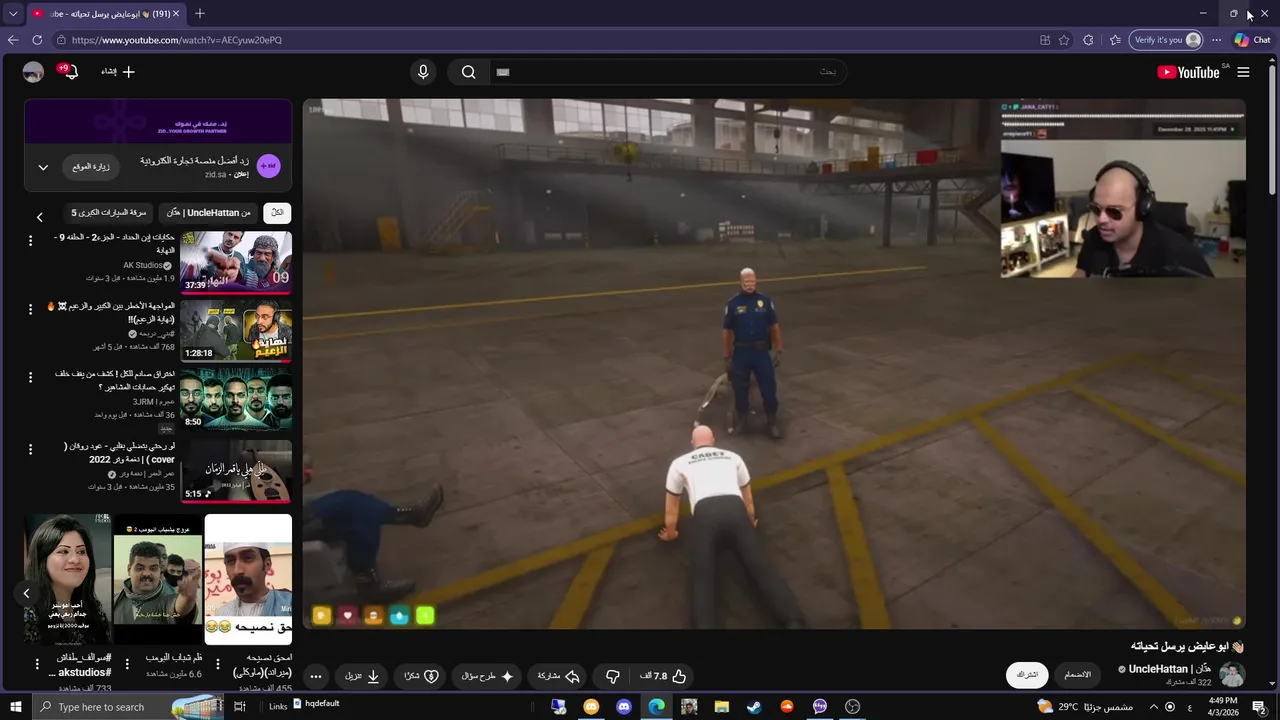The width and height of the screenshot is (1280, 720).
Task: Open browser Settings and more ellipsis
Action: click(1216, 40)
